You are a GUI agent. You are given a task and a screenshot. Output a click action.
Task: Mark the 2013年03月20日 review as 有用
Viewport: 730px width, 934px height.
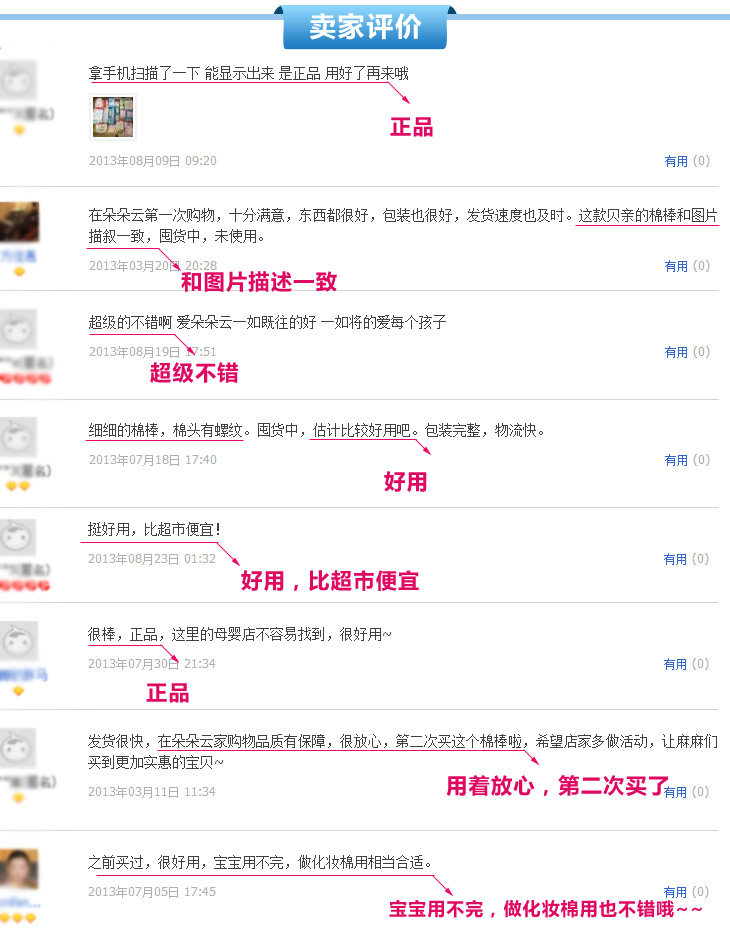[676, 266]
